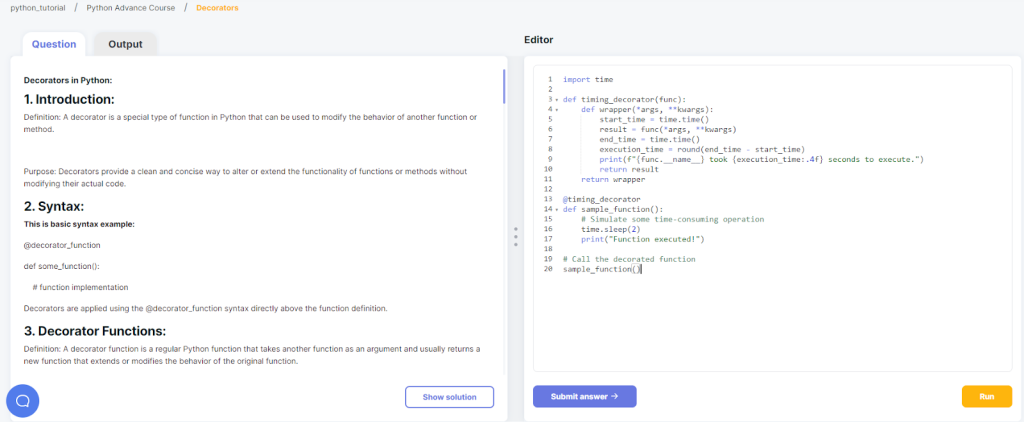Click the time.sleep(2) line in the editor

(x=612, y=229)
